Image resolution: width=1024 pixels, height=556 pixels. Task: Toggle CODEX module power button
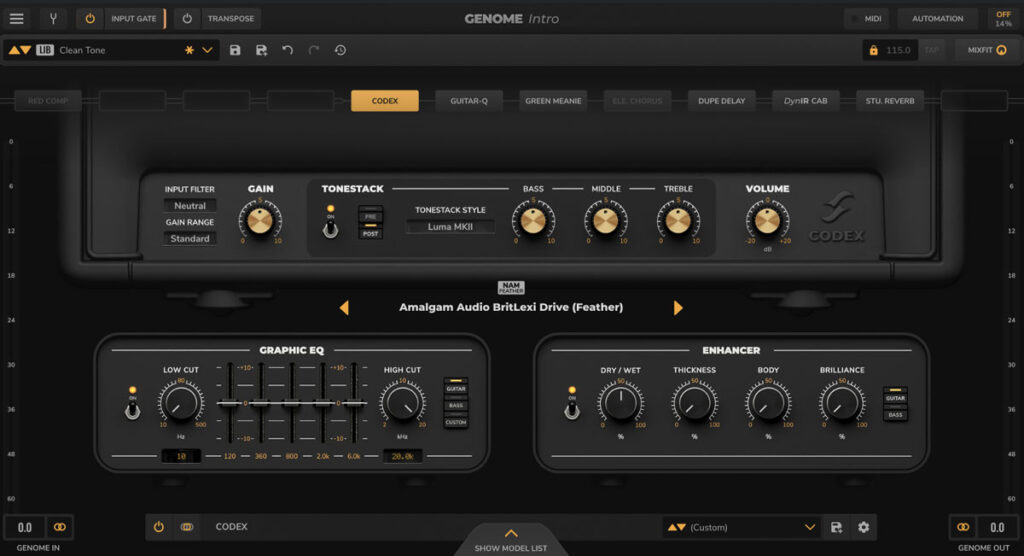(x=159, y=527)
